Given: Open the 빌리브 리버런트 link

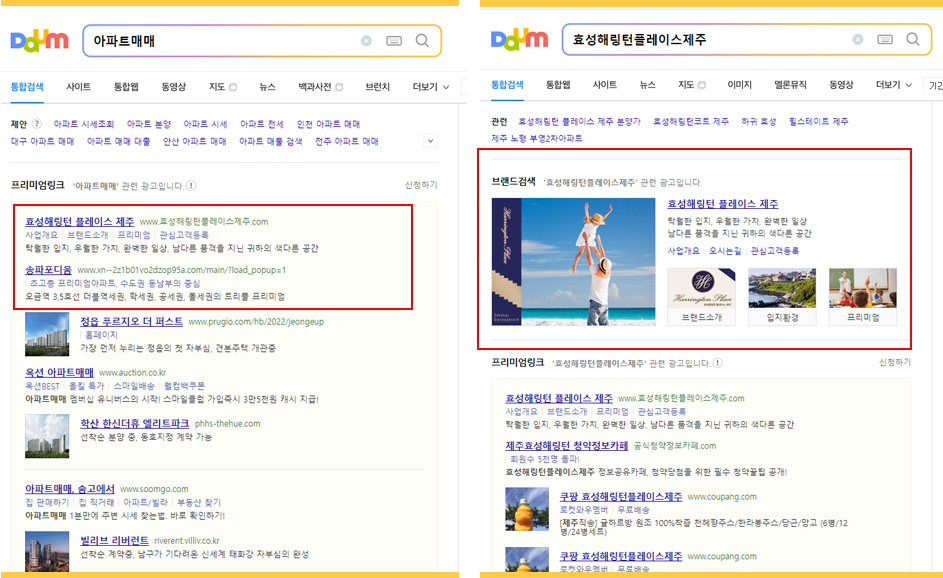Looking at the screenshot, I should (x=114, y=541).
